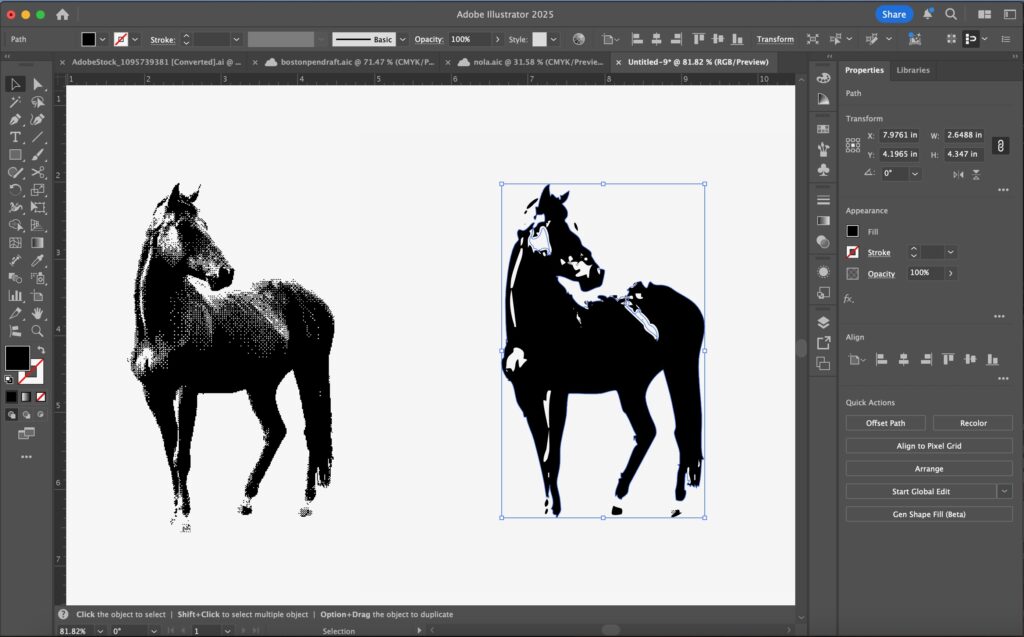Select the Scissors tool
Viewport: 1024px width, 637px height.
pos(38,172)
